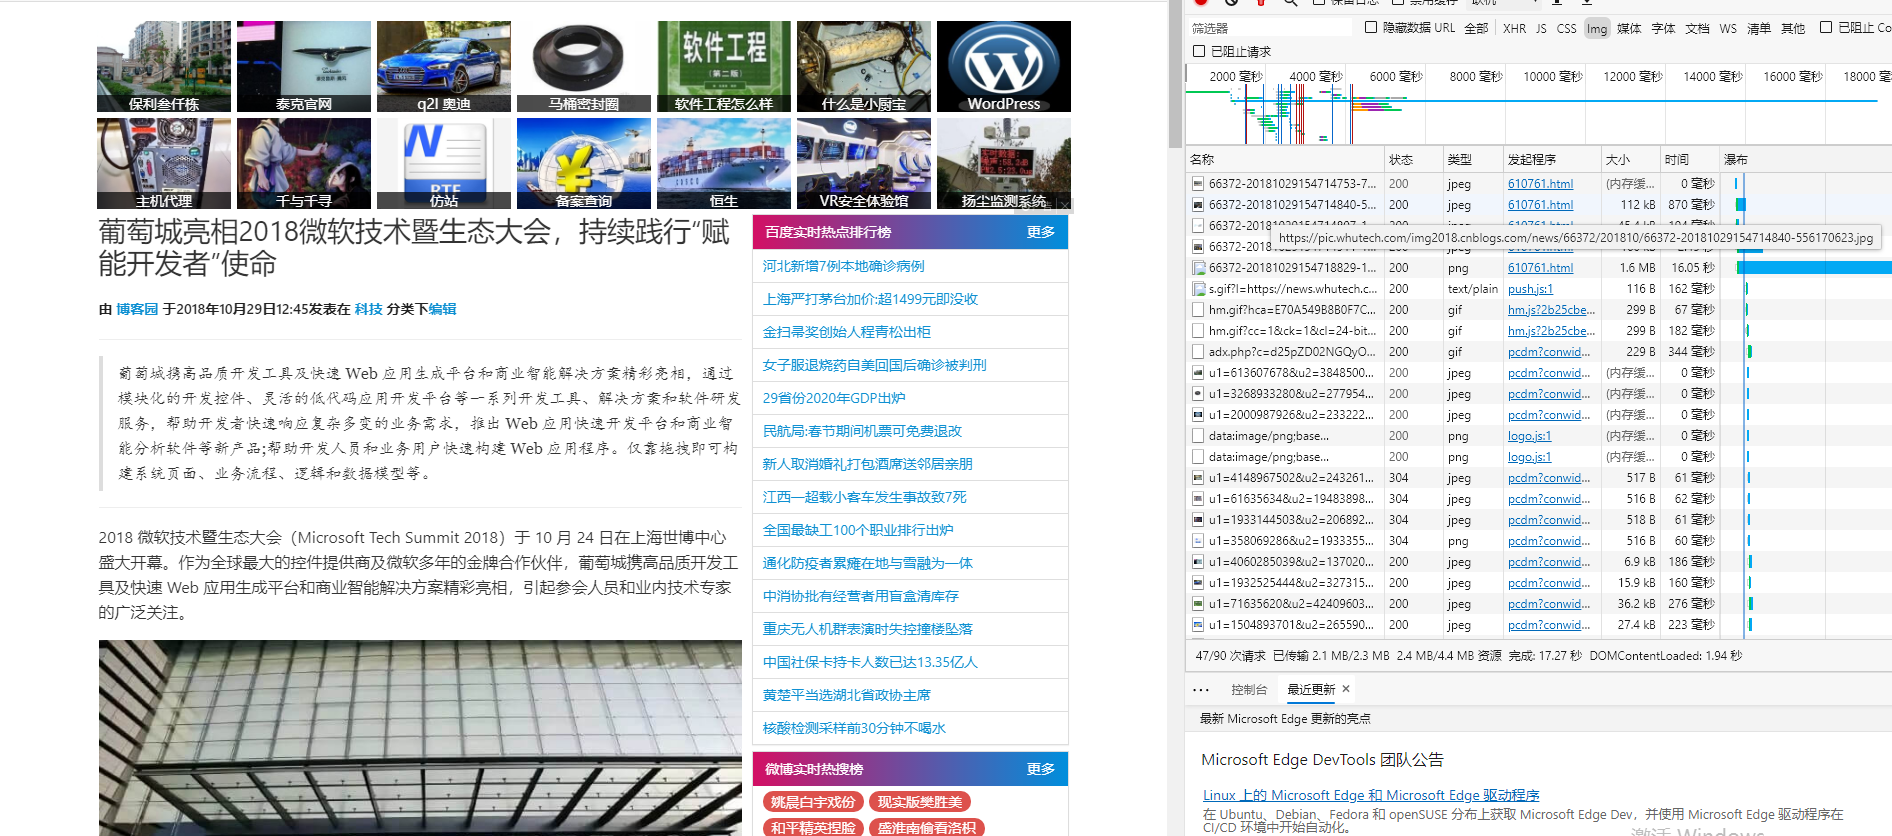Open 更多 link in 微博实时热搜榜
Image resolution: width=1892 pixels, height=836 pixels.
coord(1040,769)
